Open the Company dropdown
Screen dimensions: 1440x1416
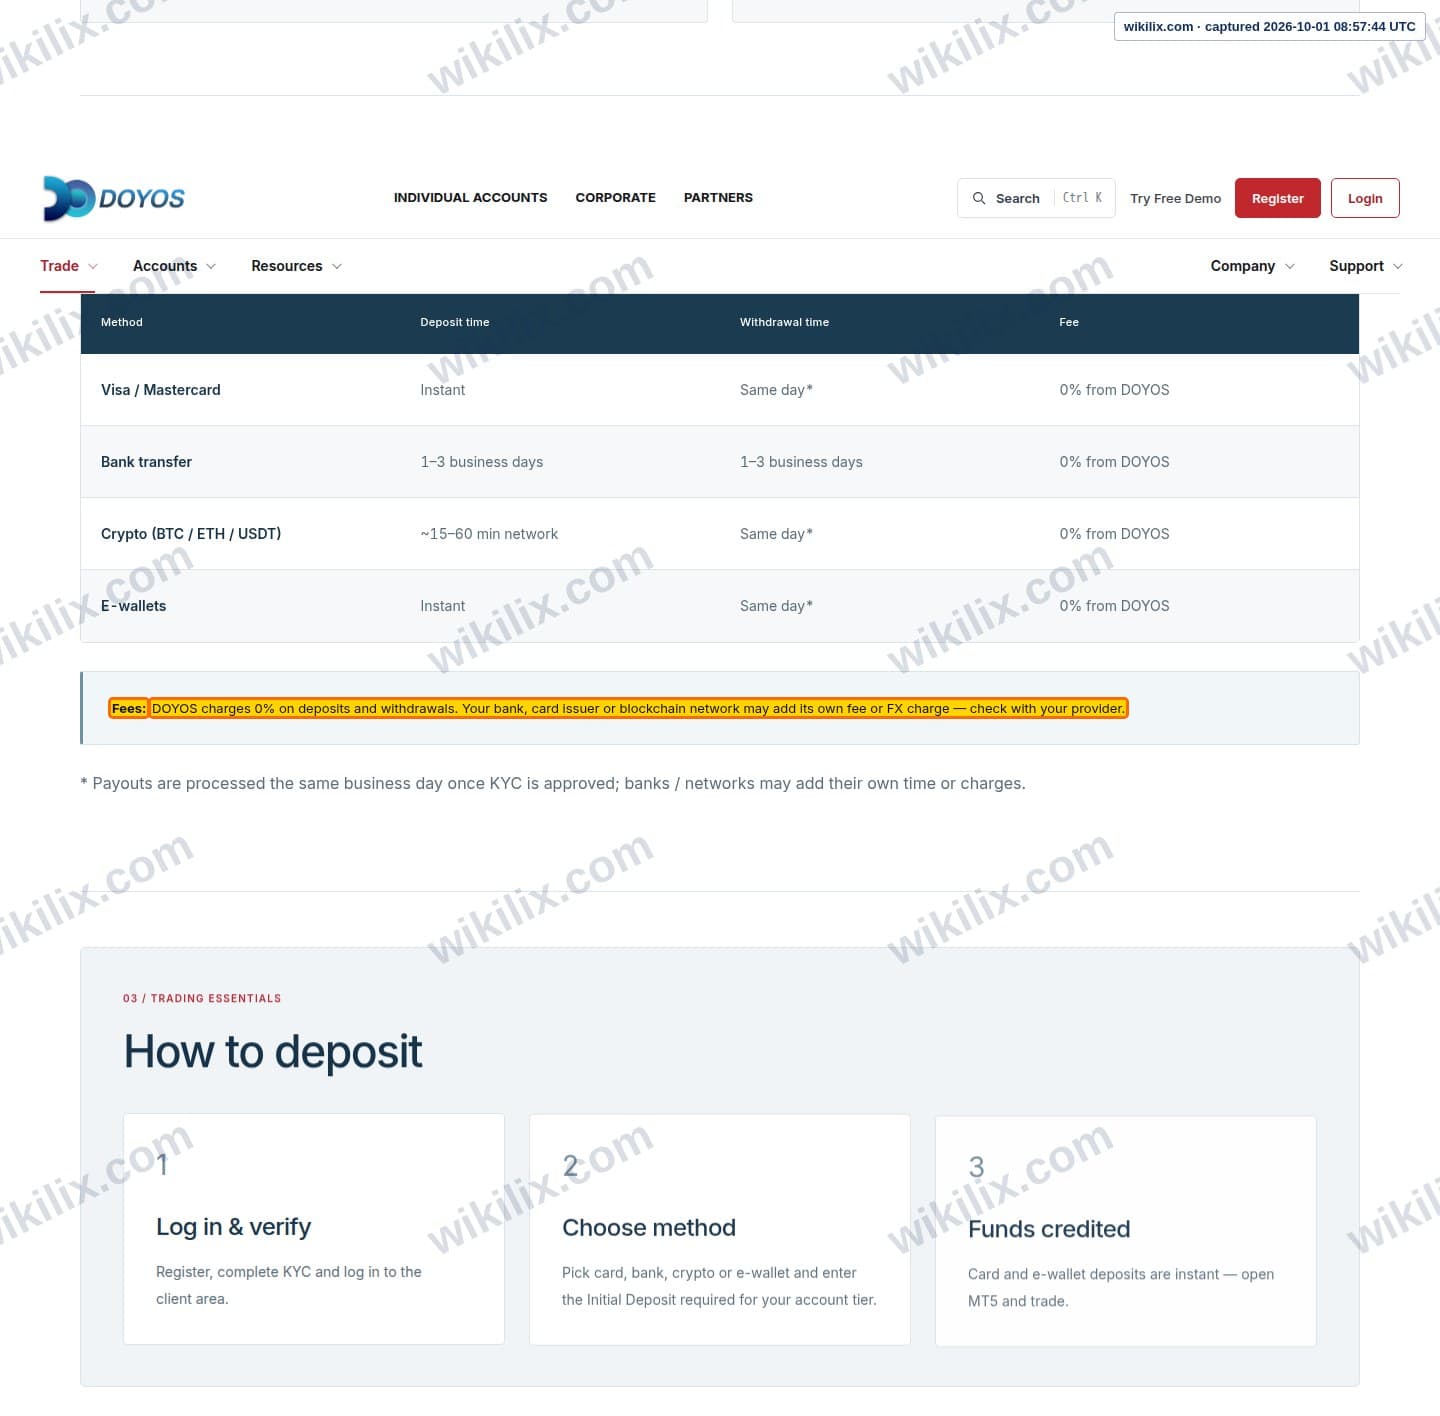click(x=1252, y=266)
